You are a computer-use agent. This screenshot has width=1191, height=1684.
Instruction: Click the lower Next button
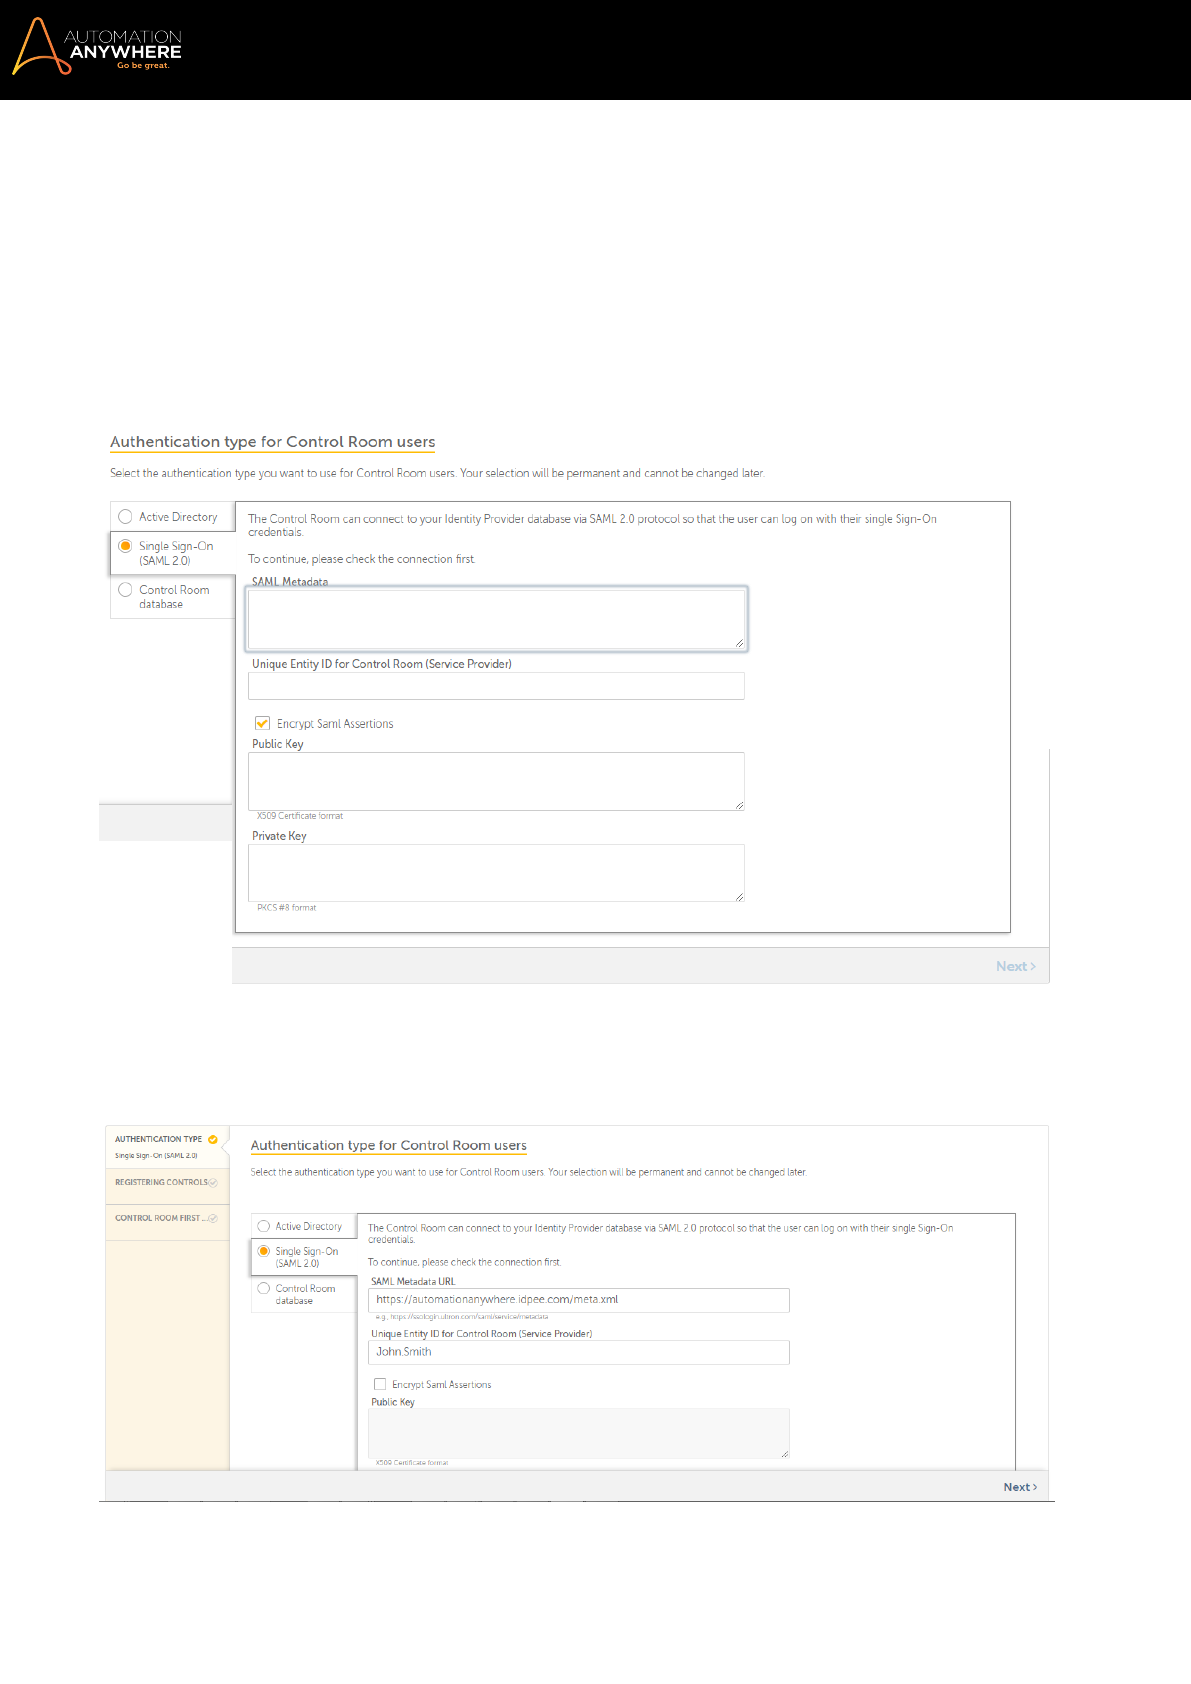click(1020, 1487)
